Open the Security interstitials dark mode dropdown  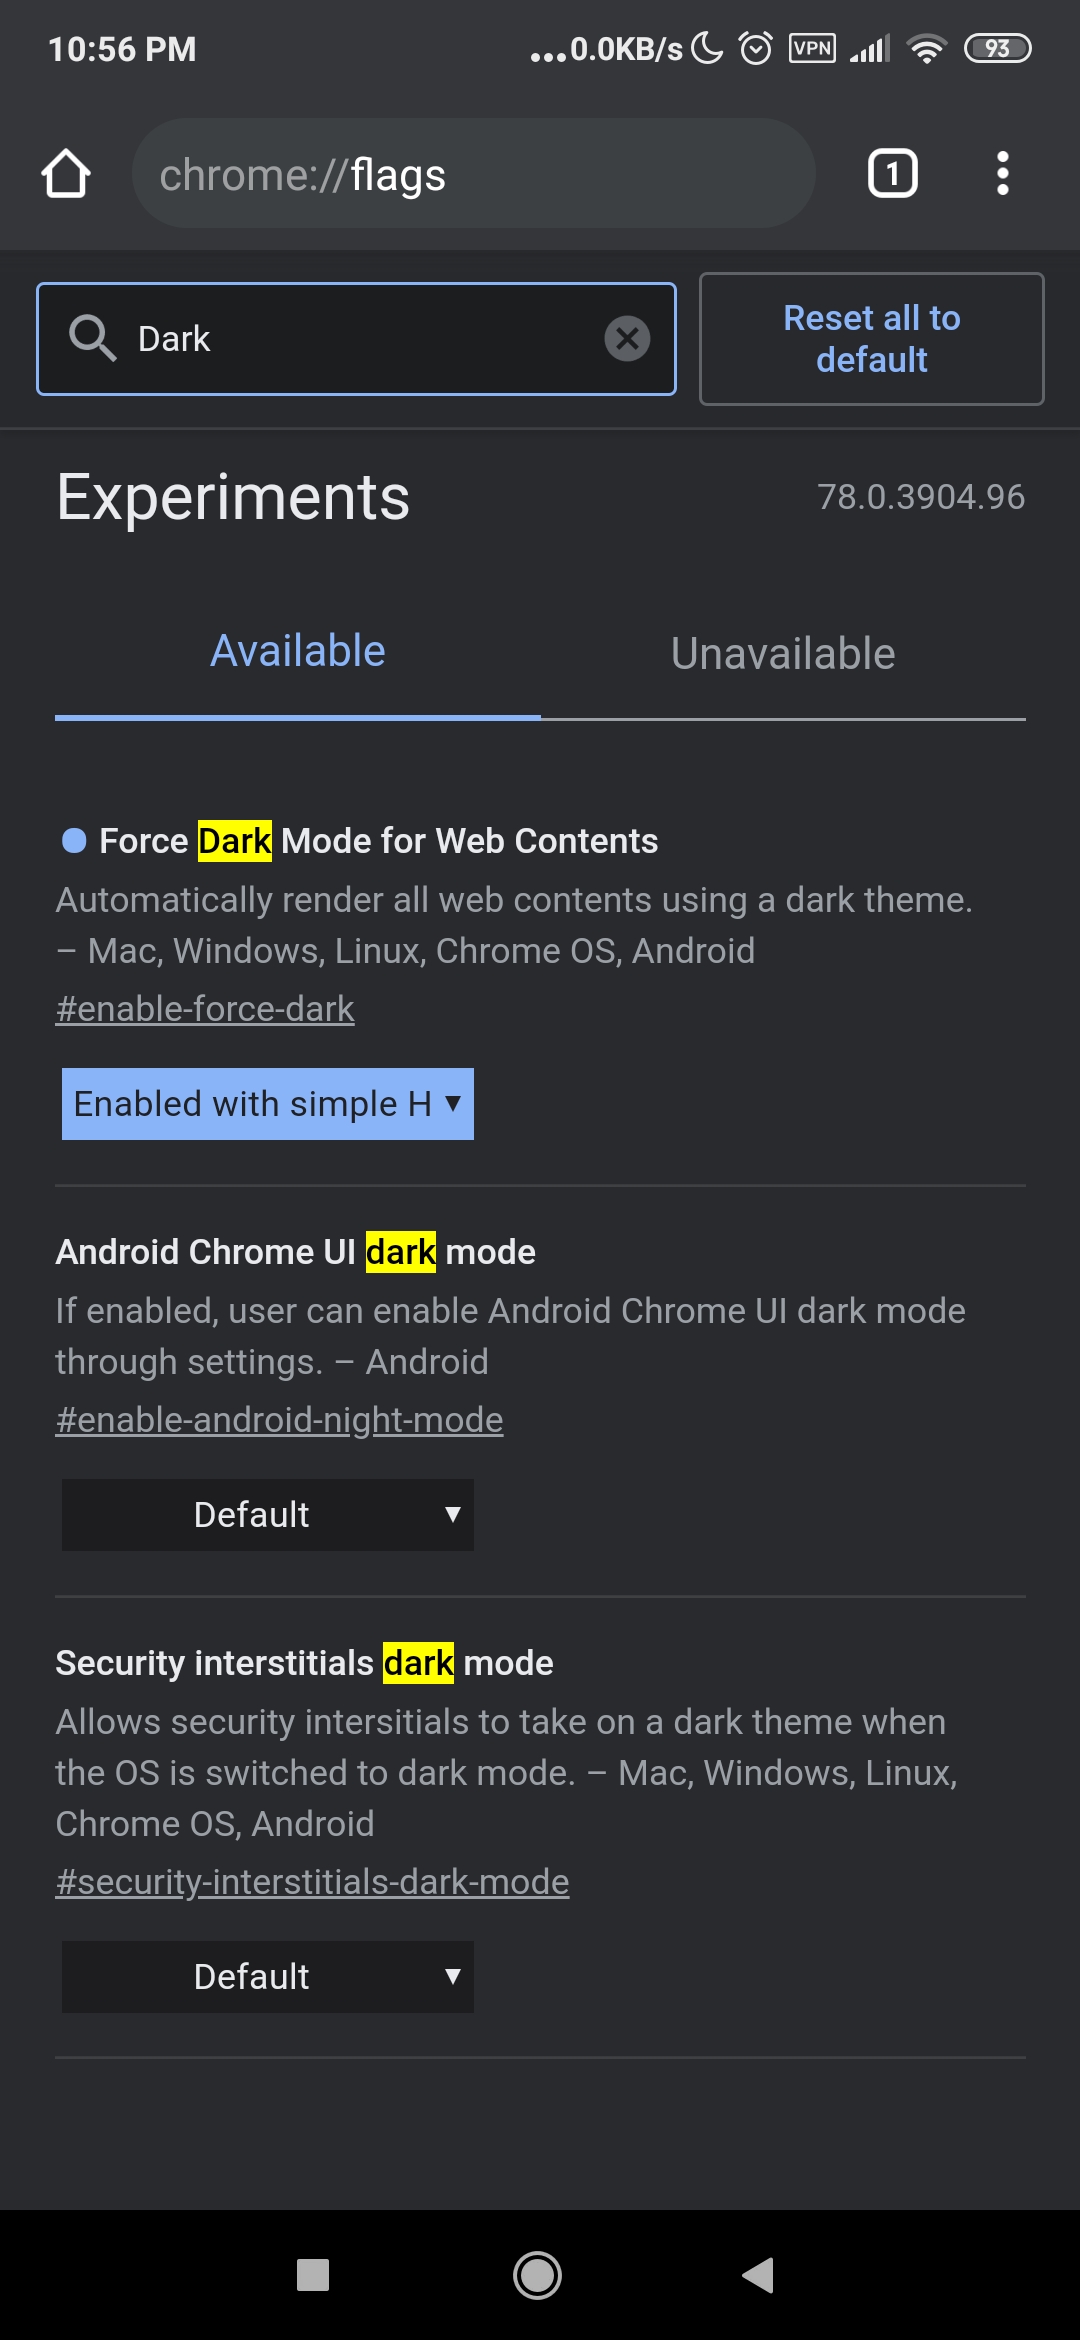point(267,1977)
